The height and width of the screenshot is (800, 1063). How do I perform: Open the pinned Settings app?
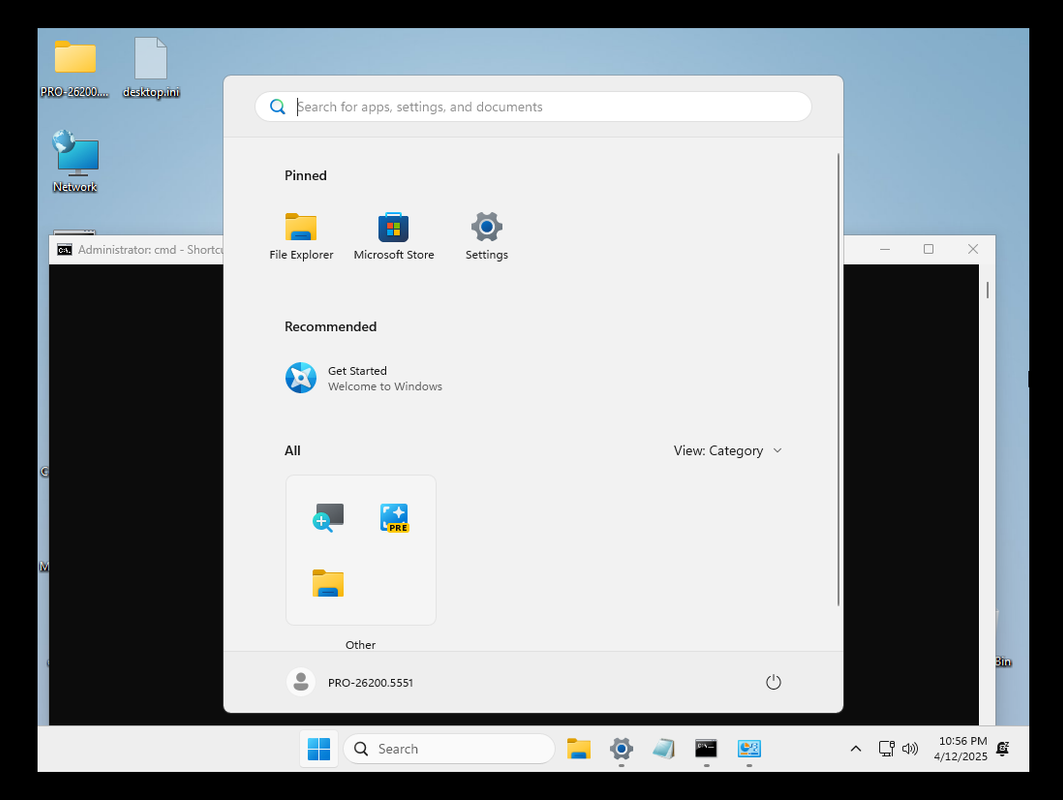point(486,237)
